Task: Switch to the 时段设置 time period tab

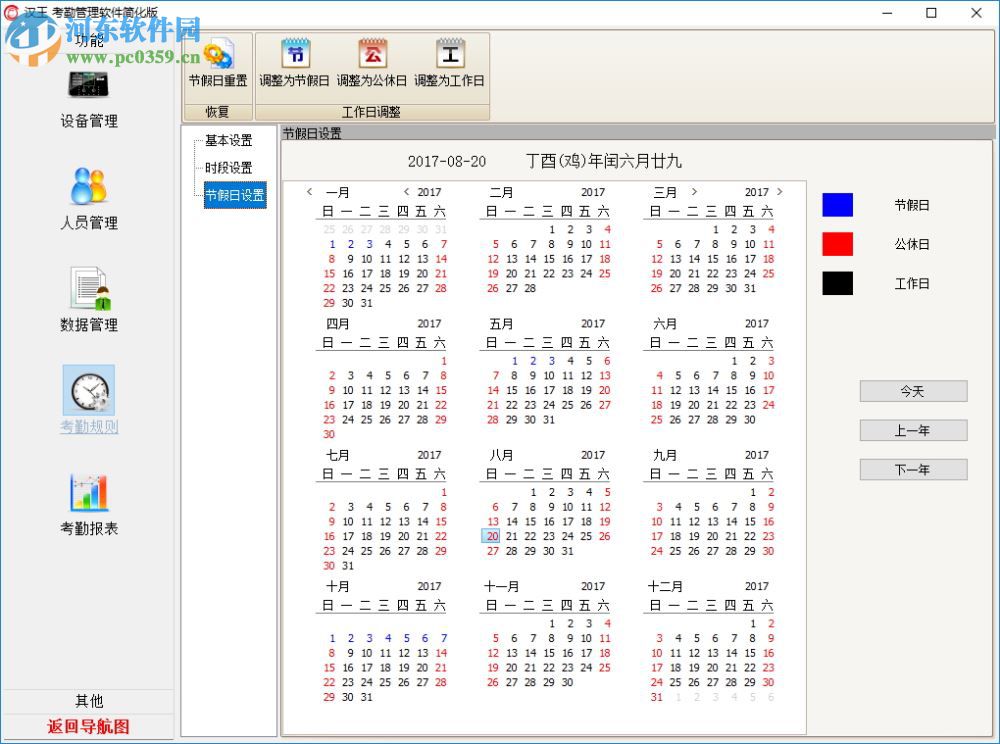Action: coord(228,167)
